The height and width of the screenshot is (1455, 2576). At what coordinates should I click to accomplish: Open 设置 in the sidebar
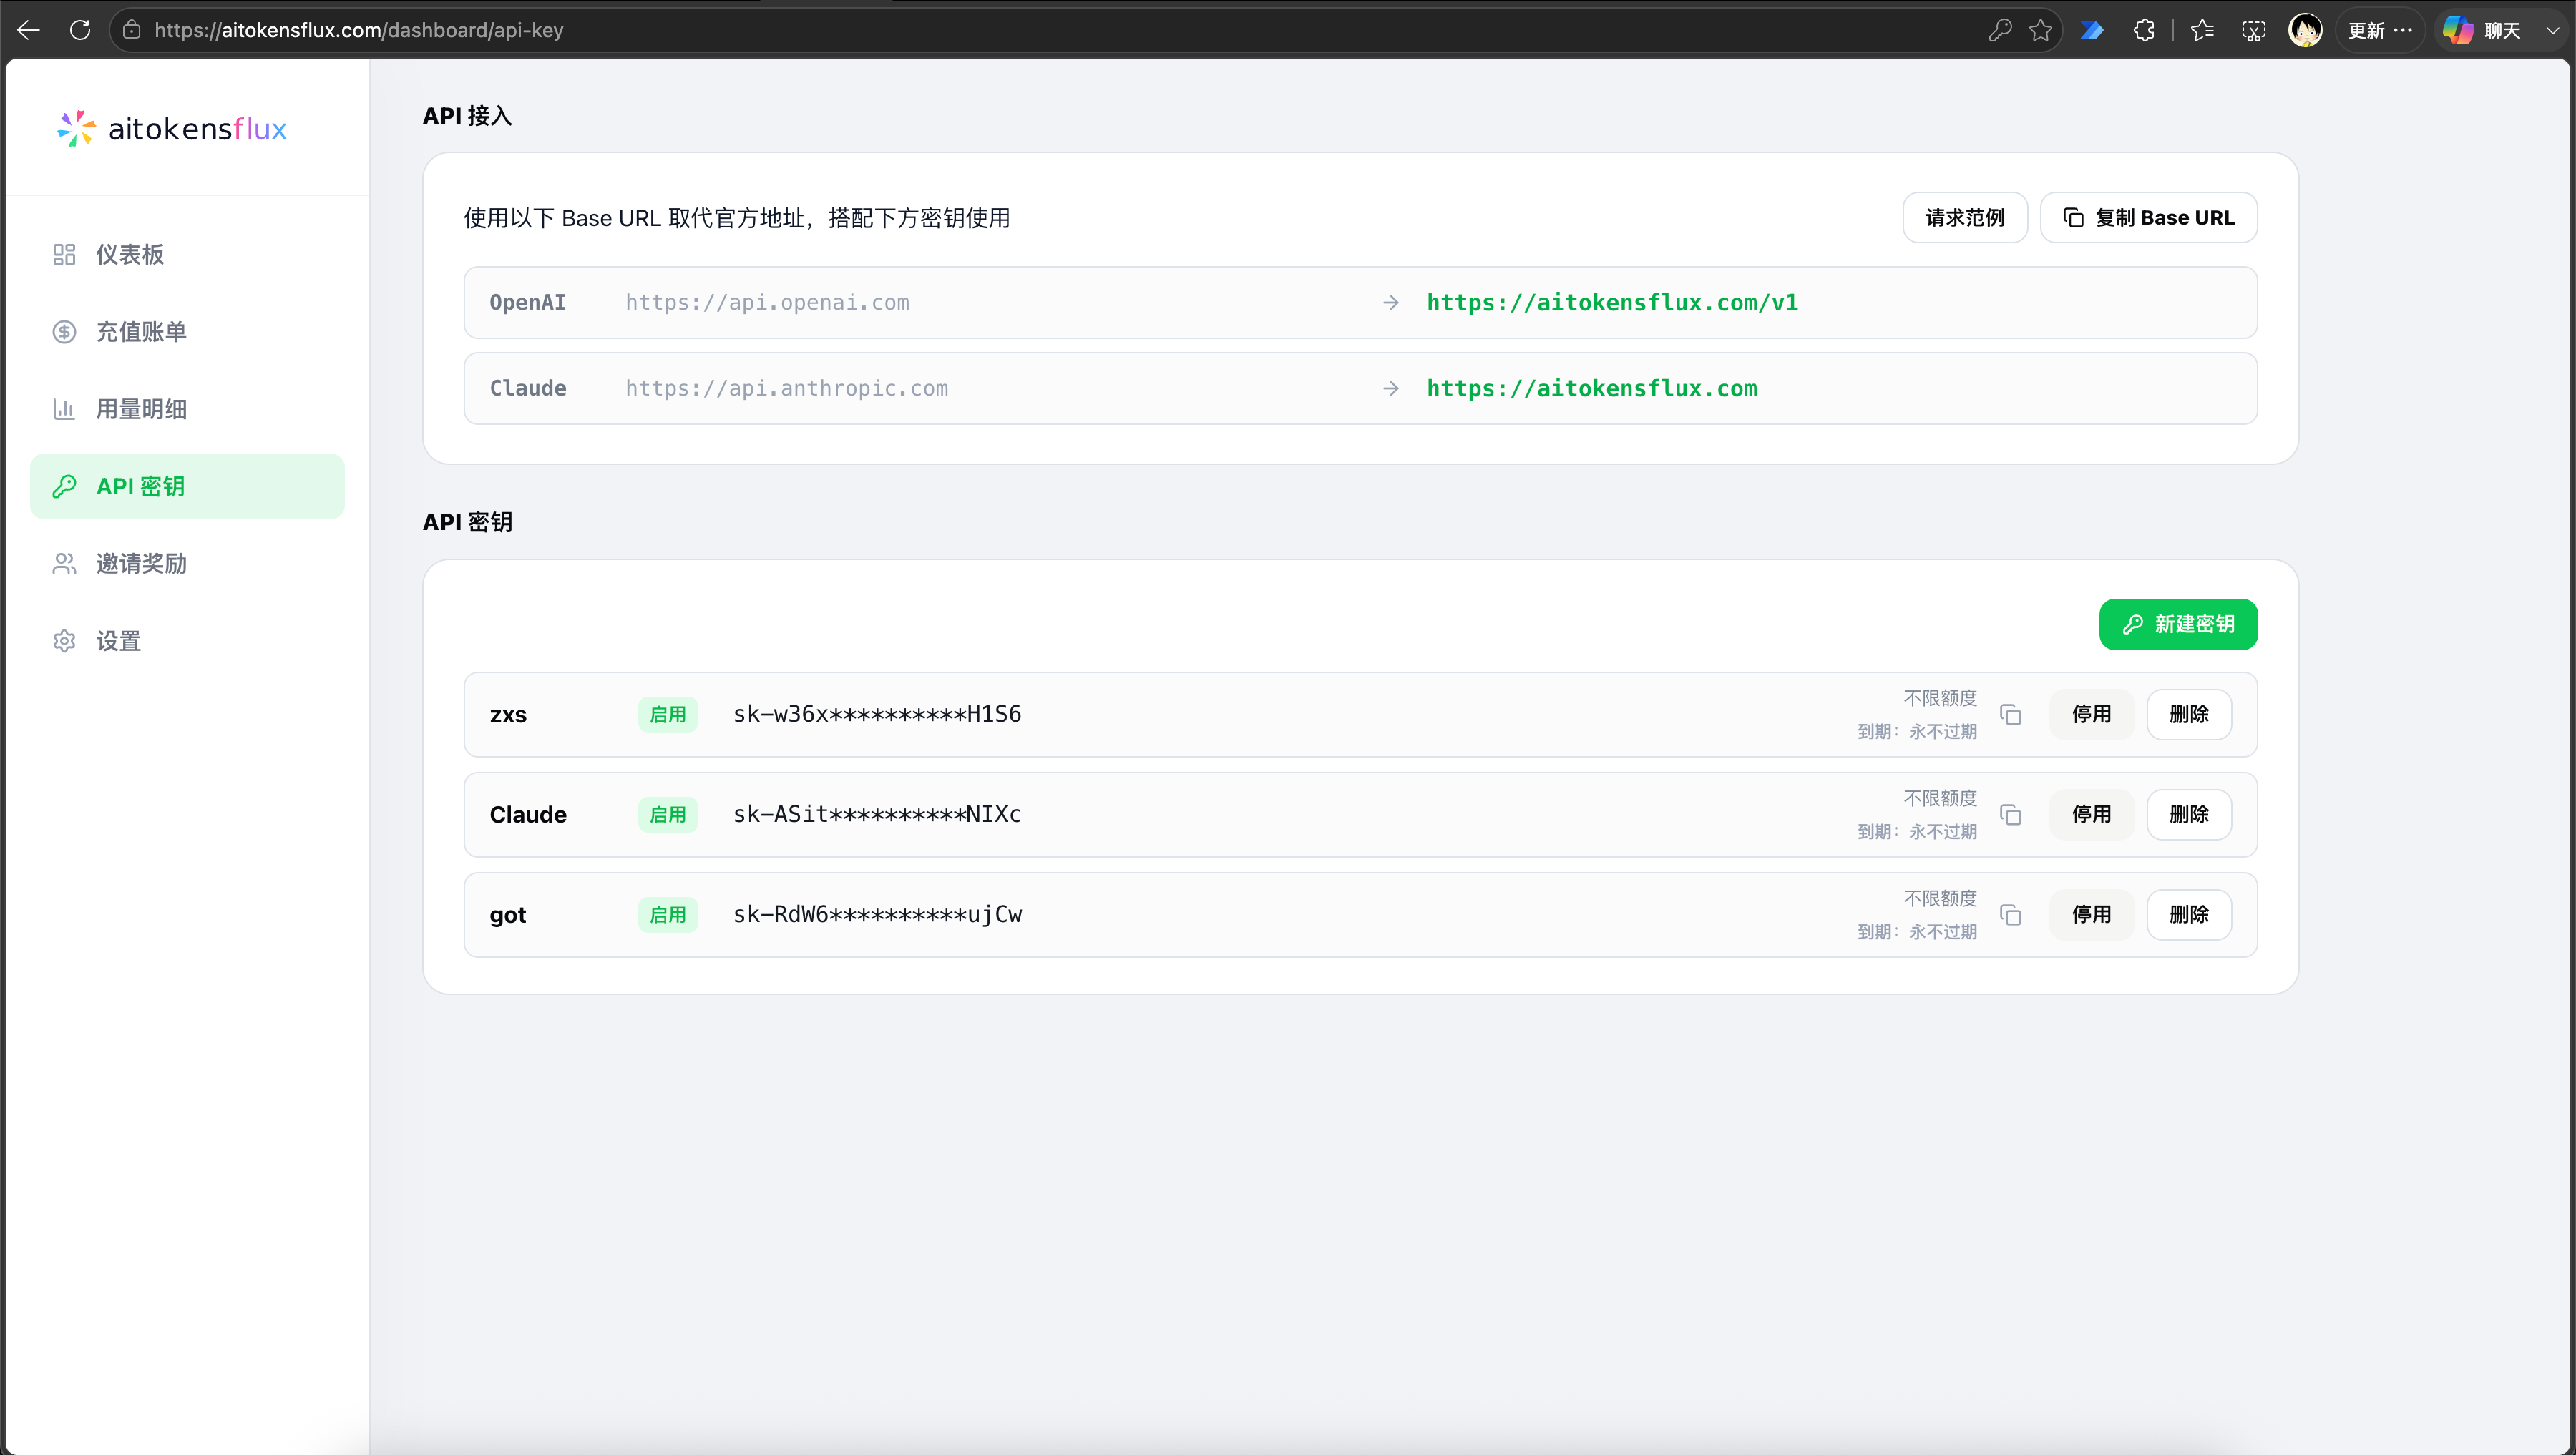[188, 641]
